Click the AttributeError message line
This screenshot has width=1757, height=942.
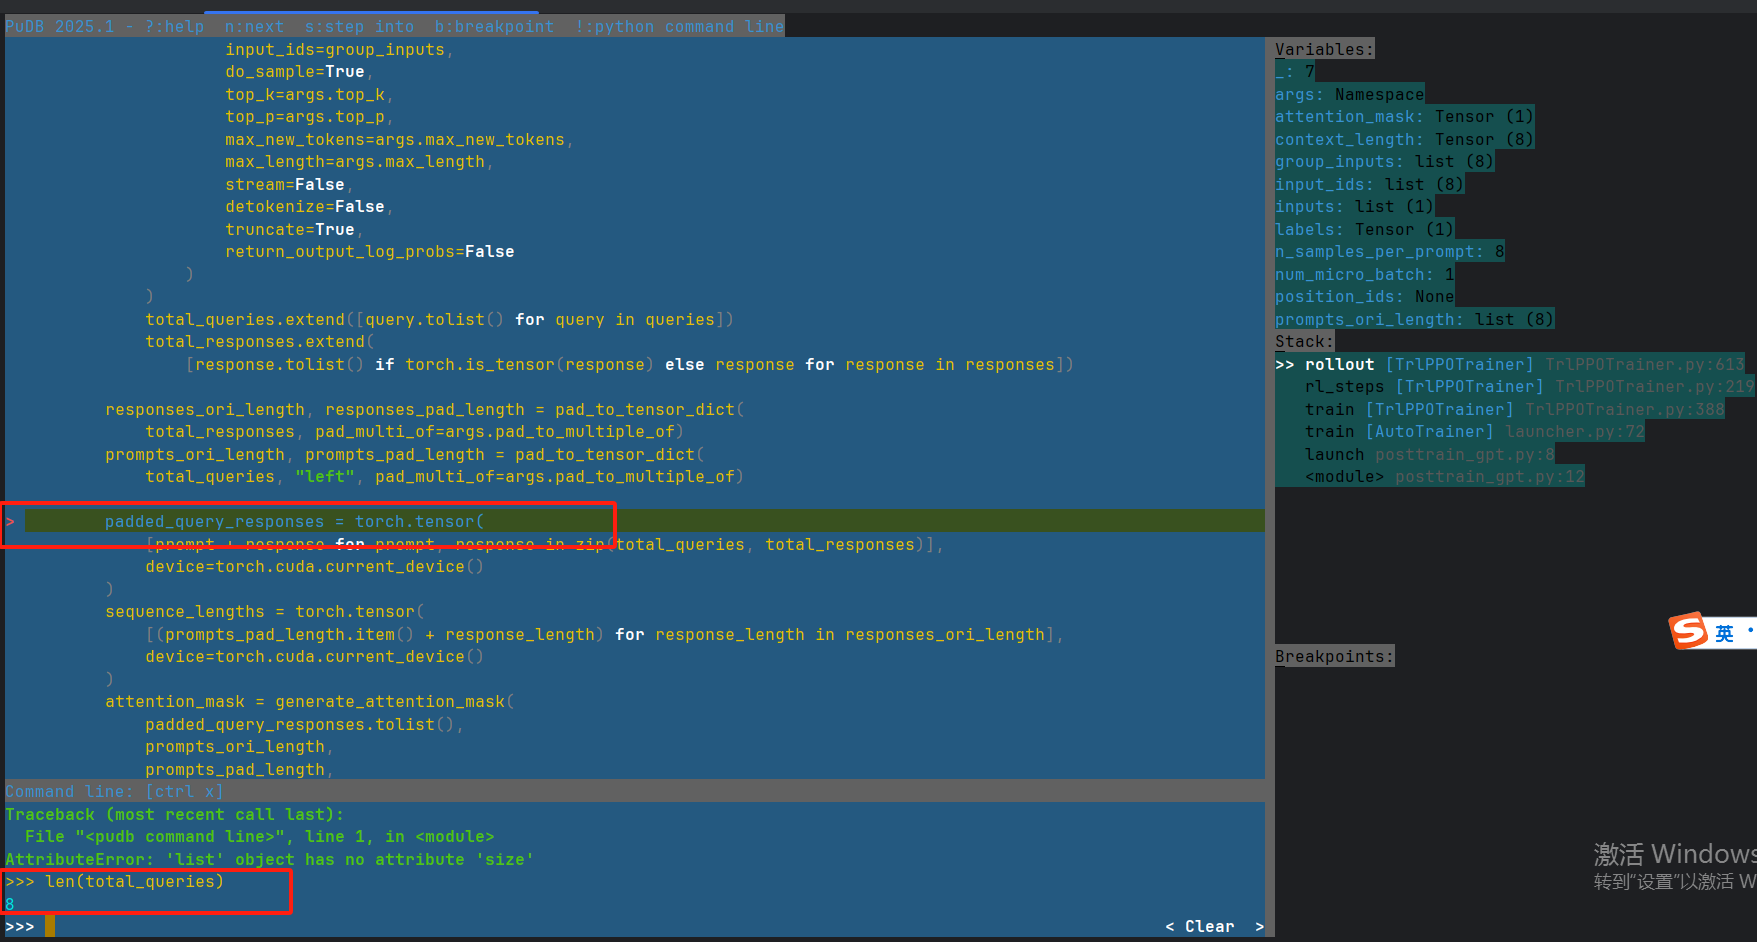click(269, 859)
